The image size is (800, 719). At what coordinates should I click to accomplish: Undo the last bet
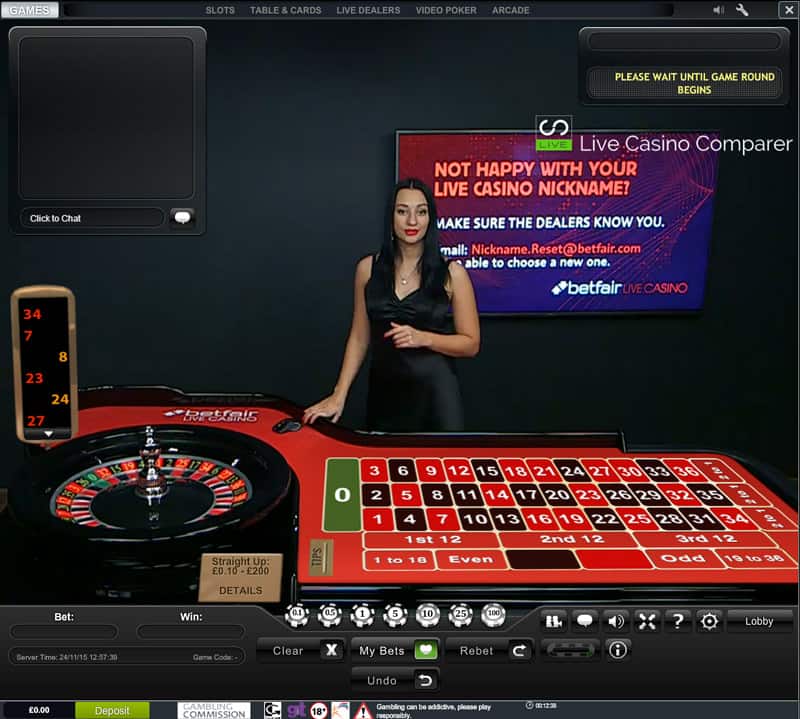pyautogui.click(x=395, y=680)
